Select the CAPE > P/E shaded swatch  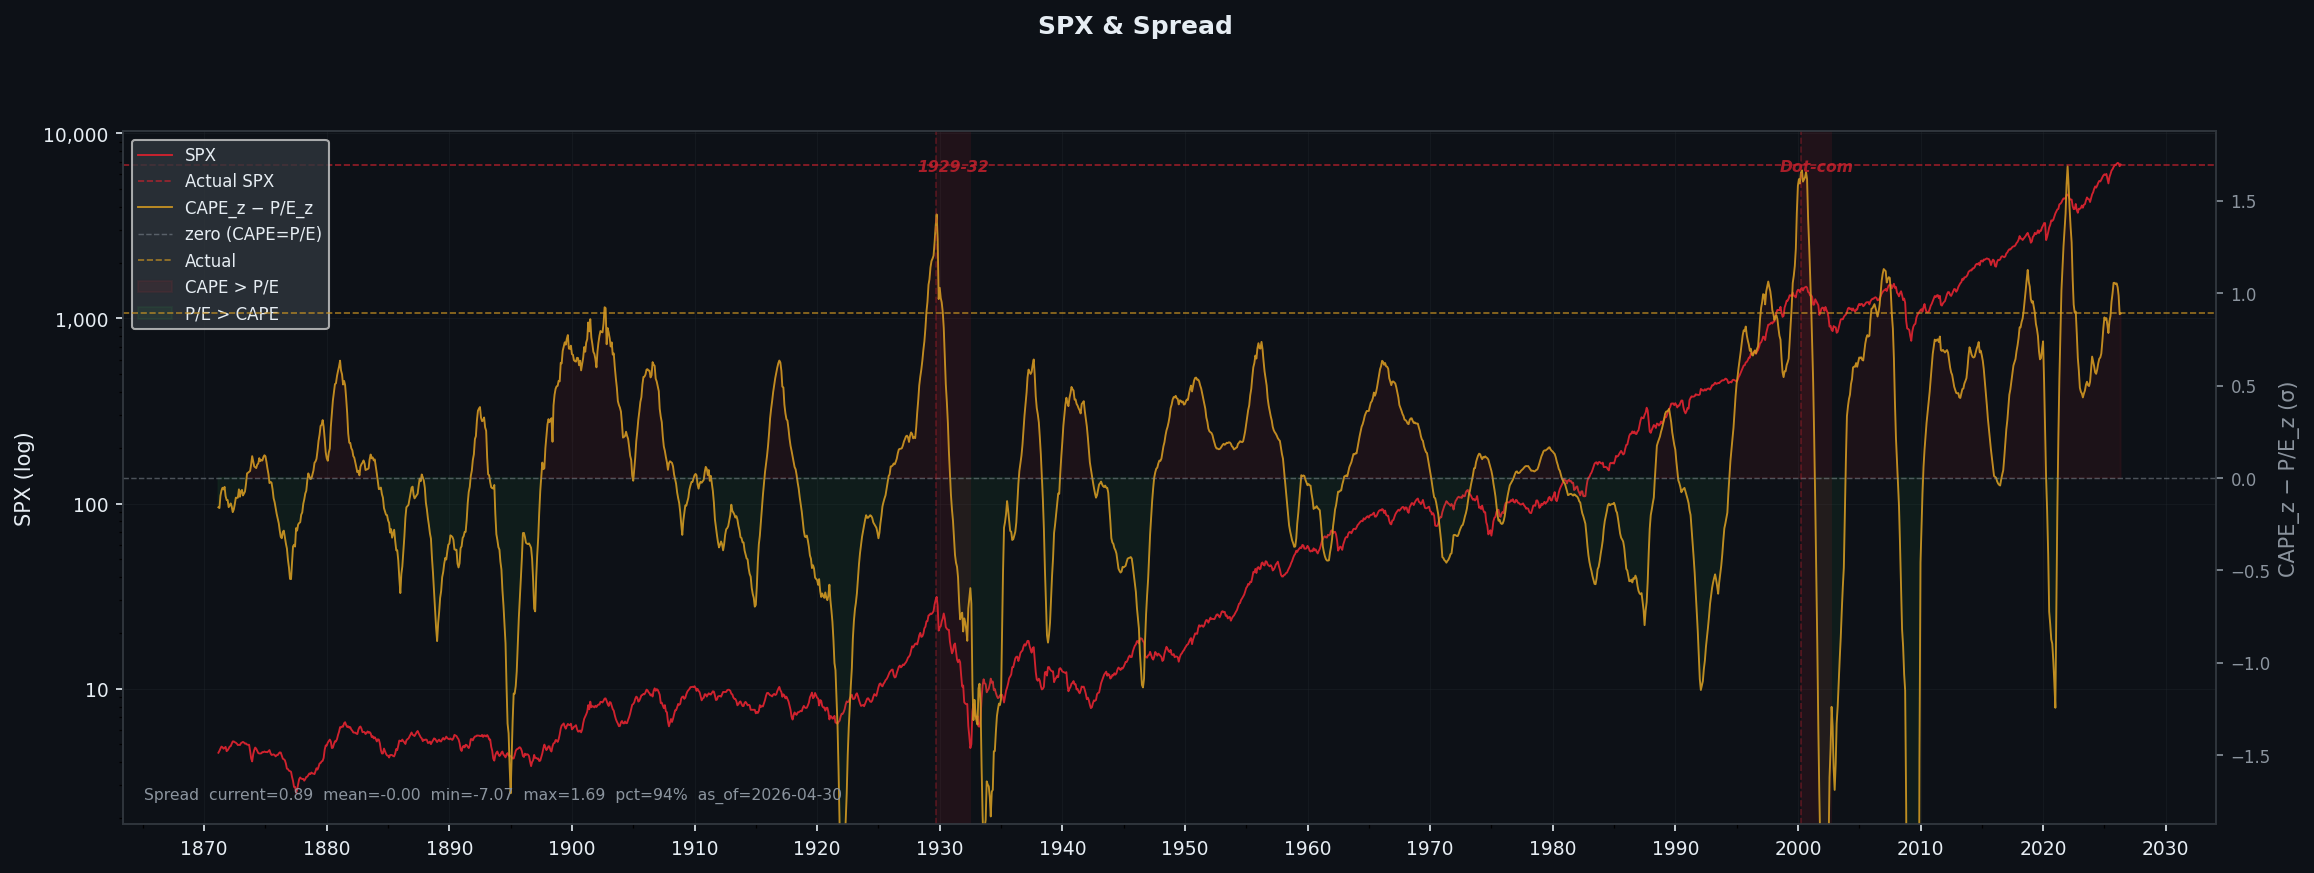coord(155,287)
